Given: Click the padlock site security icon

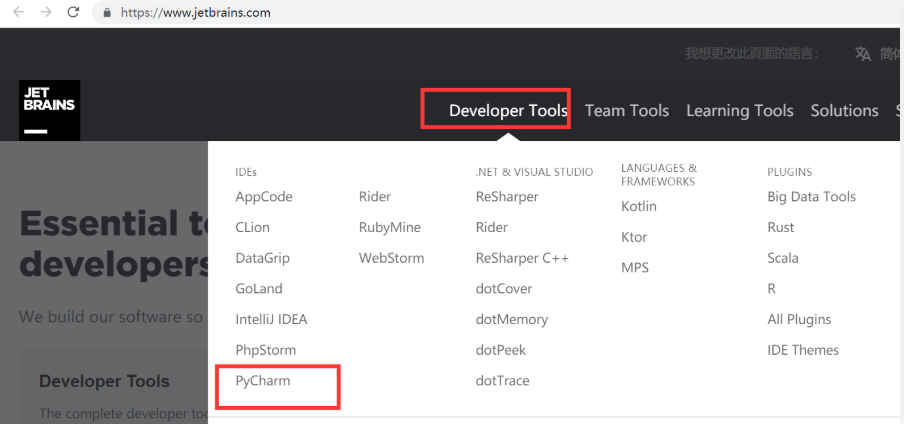Looking at the screenshot, I should coord(107,13).
